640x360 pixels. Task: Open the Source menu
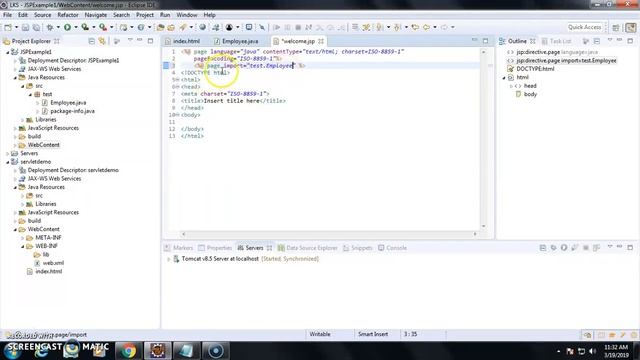[x=42, y=15]
